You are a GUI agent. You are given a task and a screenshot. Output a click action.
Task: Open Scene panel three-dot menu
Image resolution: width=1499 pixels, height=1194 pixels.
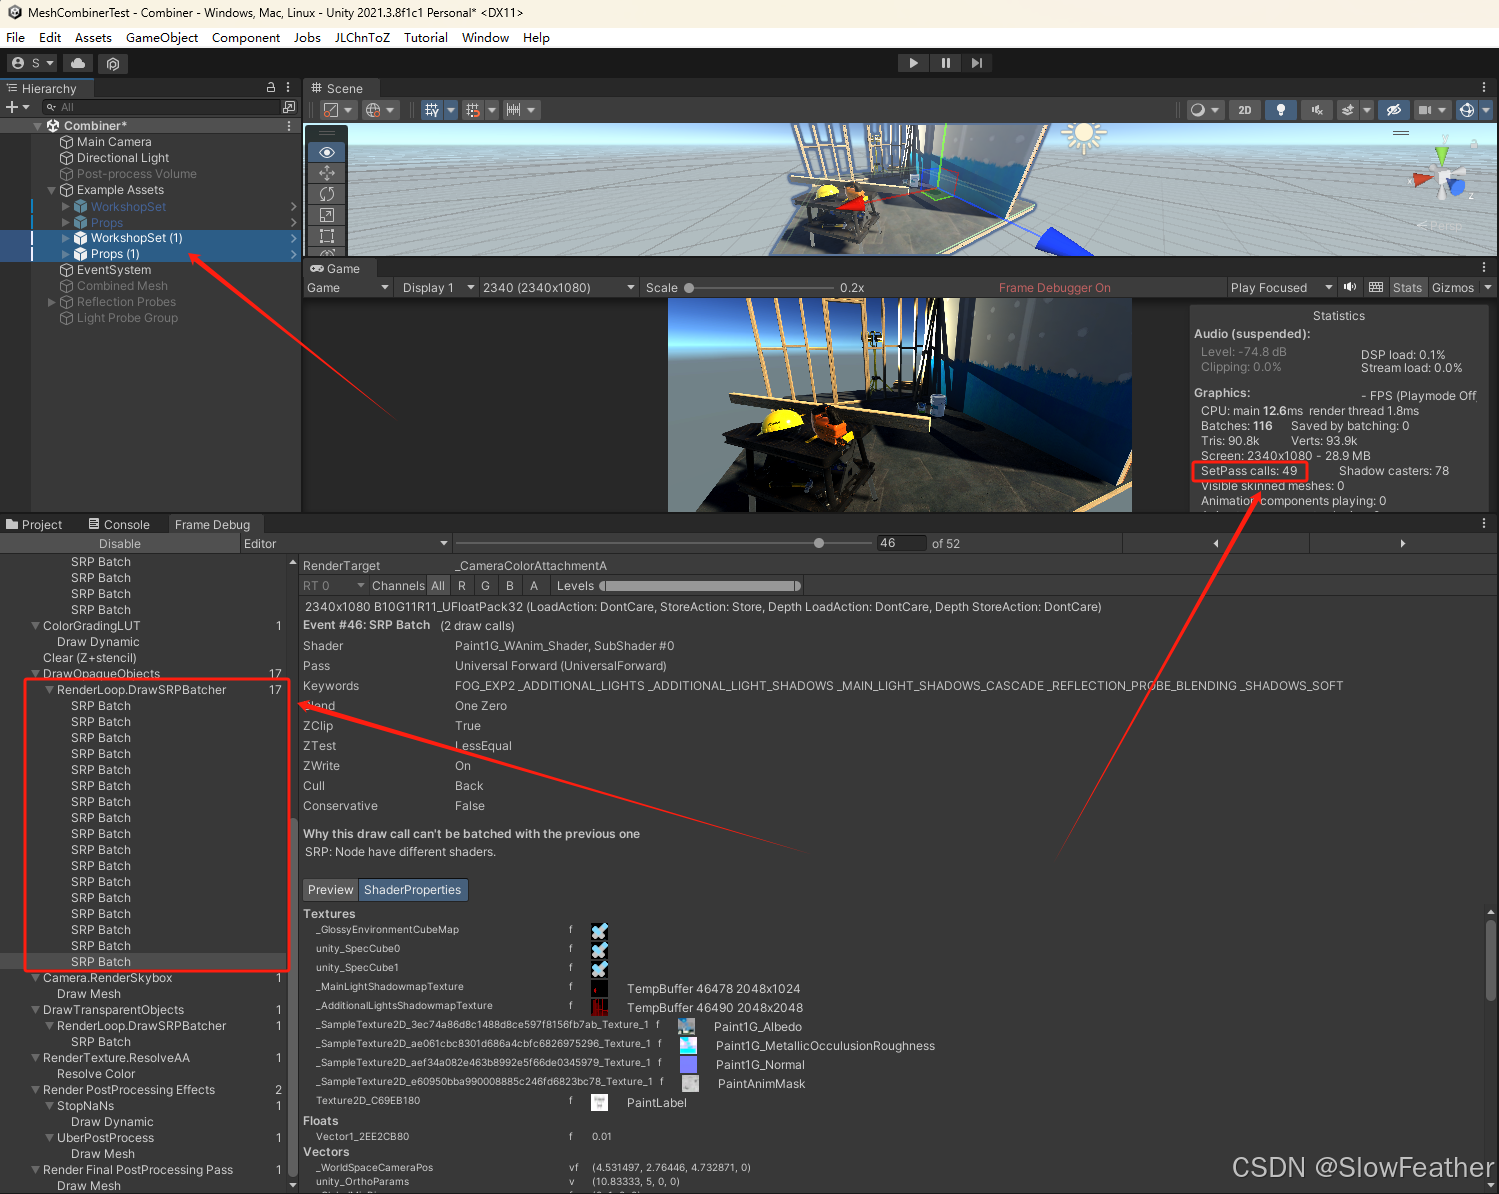tap(1484, 88)
